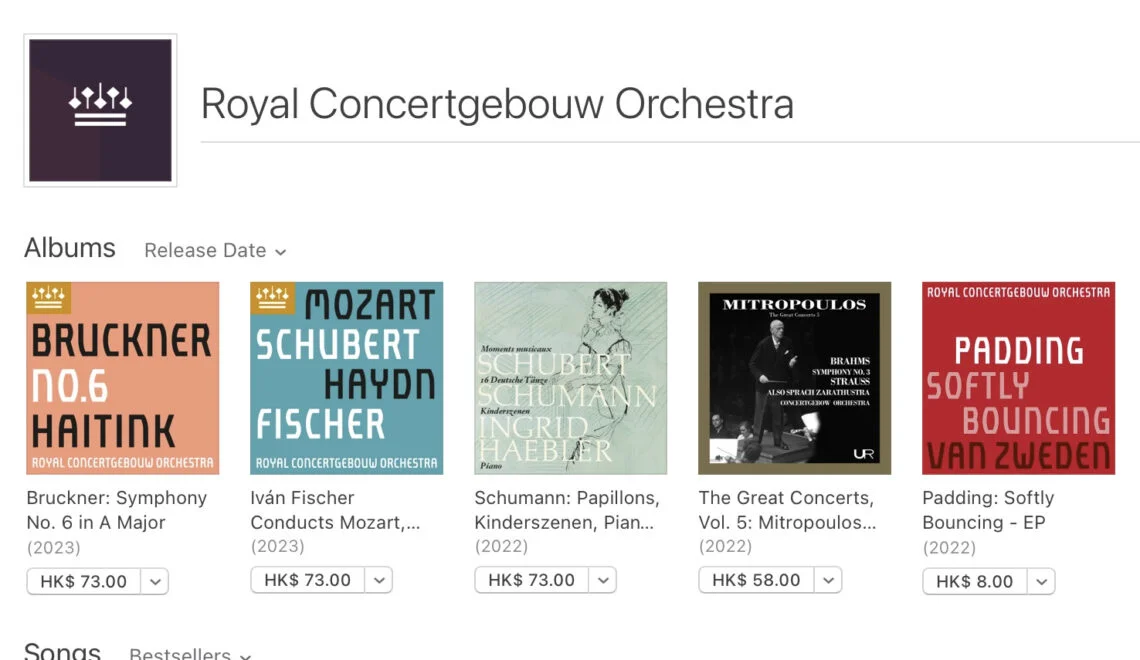Buy The Great Concerts Vol. 5 for HK$ 58.00
This screenshot has height=660, width=1140.
coord(756,580)
